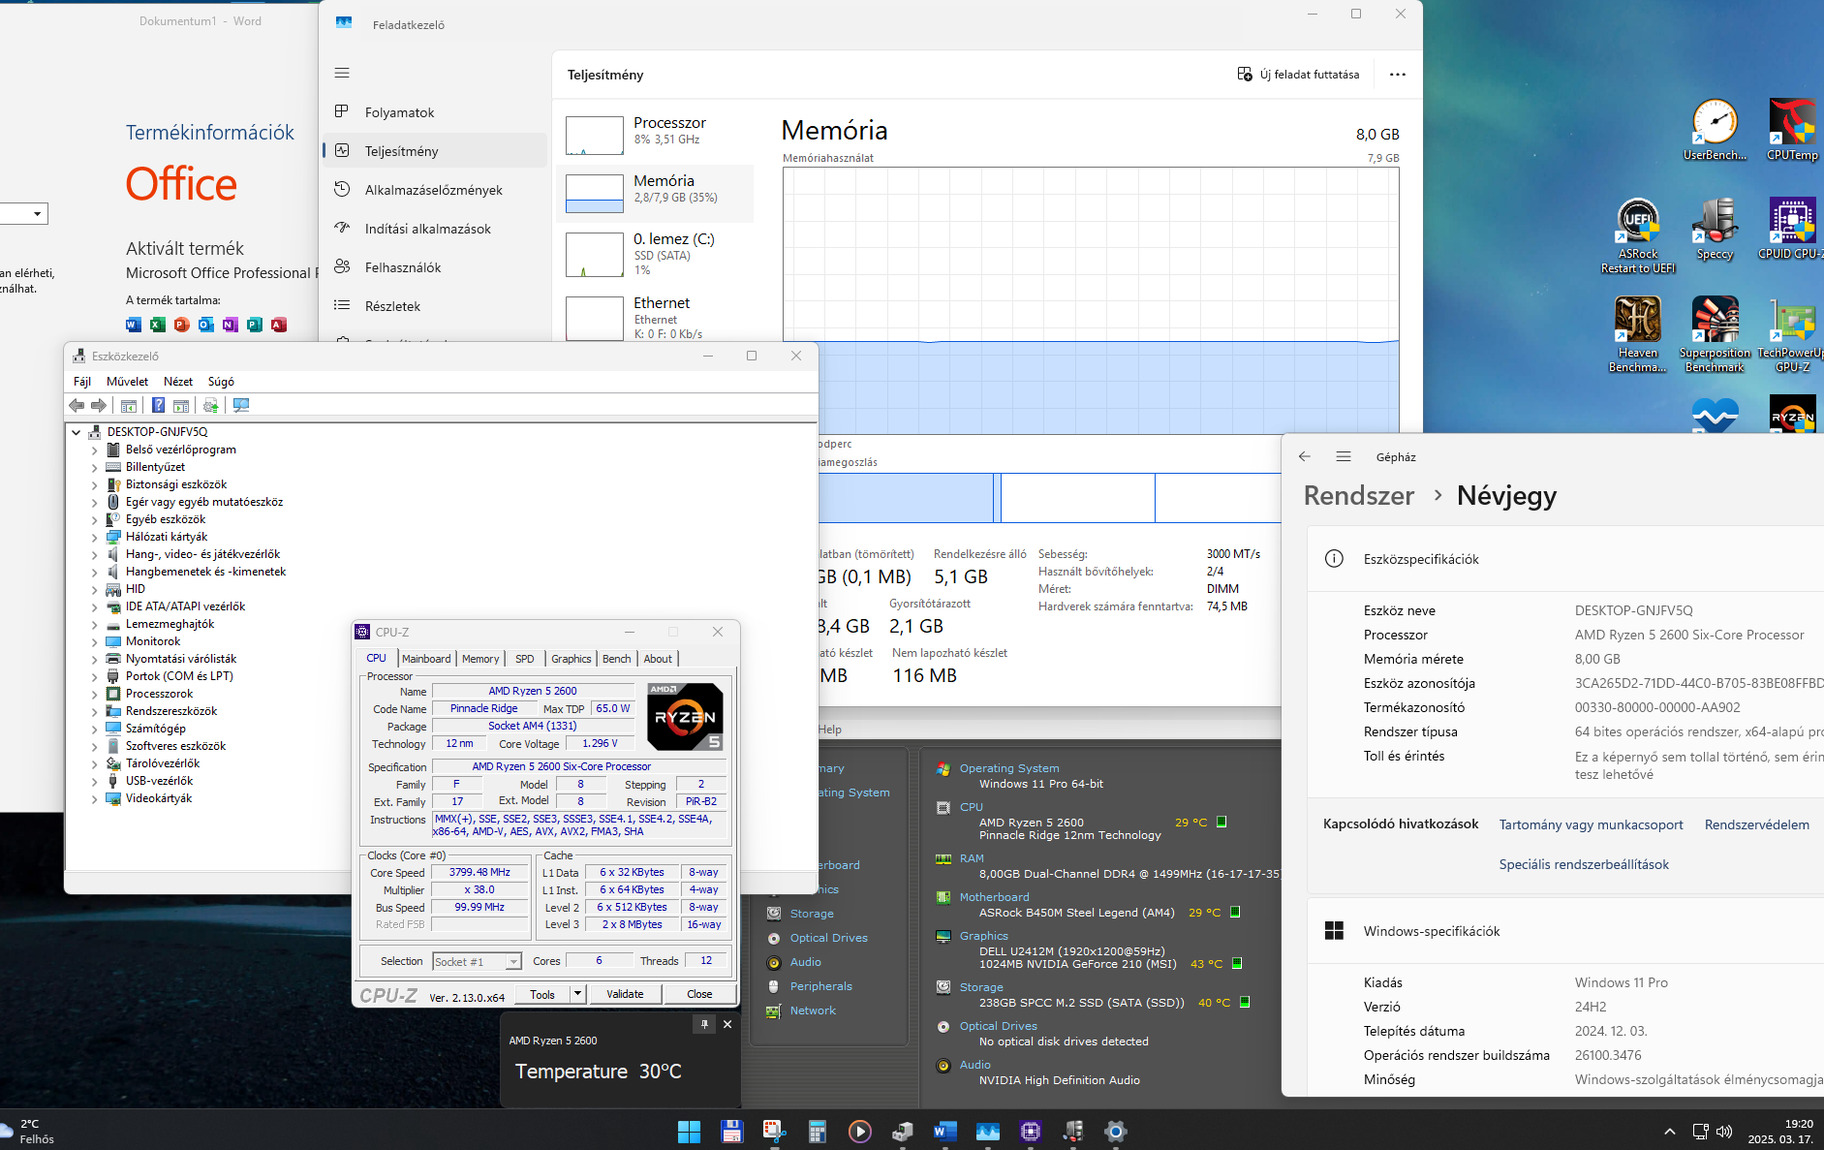The width and height of the screenshot is (1824, 1150).
Task: Open Superposition Benchmark desktop icon
Action: tap(1715, 335)
